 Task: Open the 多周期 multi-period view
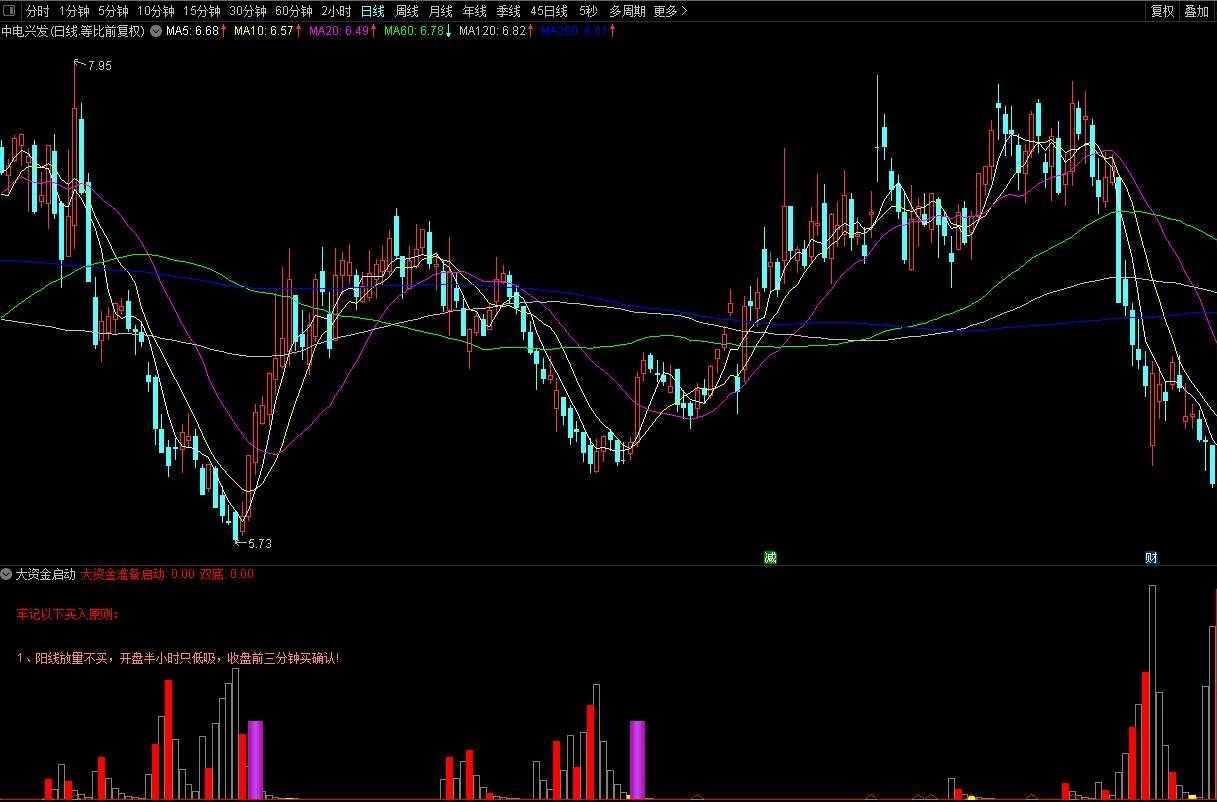click(628, 12)
